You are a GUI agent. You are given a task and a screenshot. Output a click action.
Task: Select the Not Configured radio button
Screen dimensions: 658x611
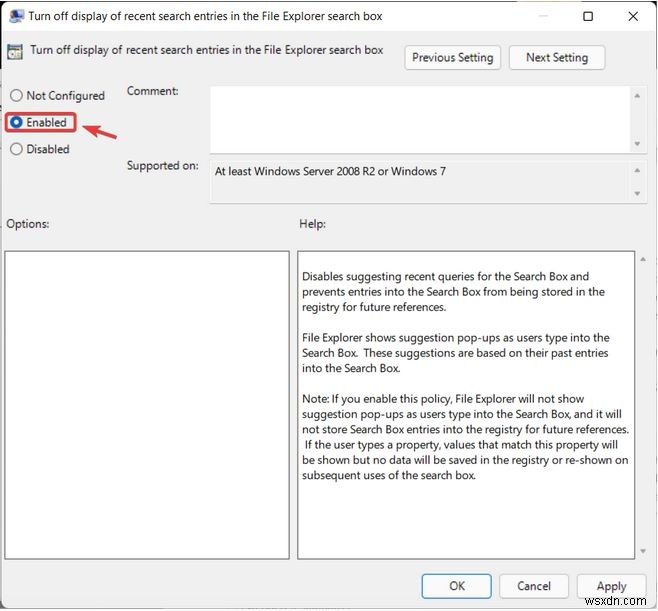(x=16, y=96)
